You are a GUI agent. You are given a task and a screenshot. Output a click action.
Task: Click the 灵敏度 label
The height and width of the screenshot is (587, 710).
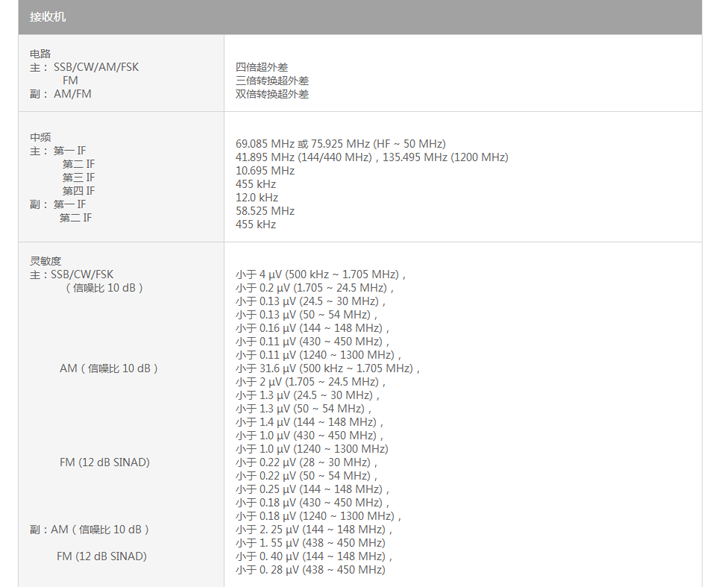[45, 261]
